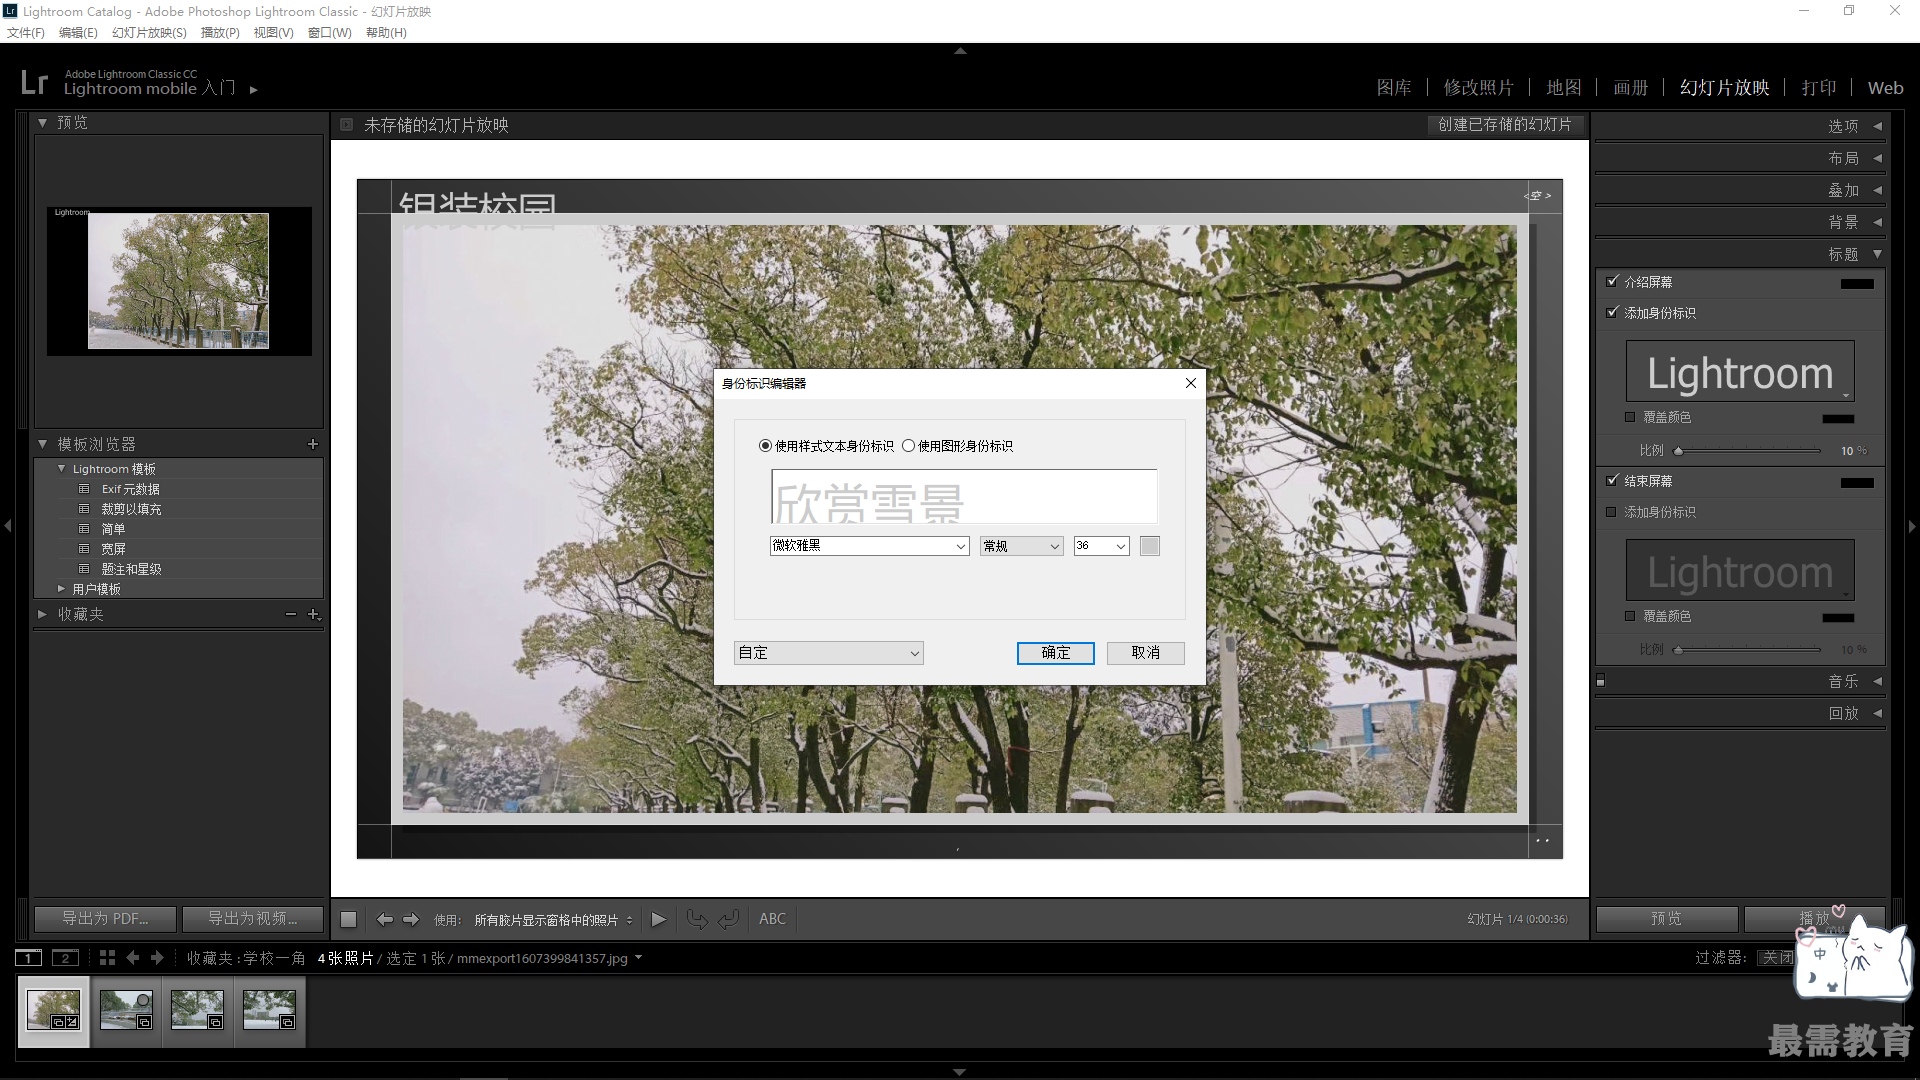Go forward arrow in filmstrip bar

[157, 958]
